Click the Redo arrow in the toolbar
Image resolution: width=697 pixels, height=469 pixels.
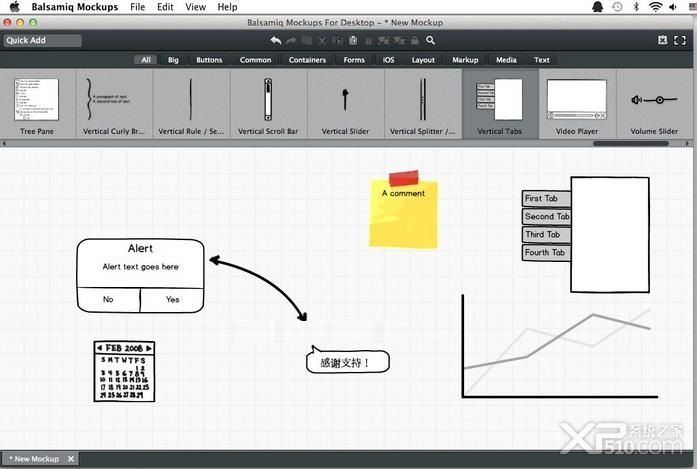point(291,40)
